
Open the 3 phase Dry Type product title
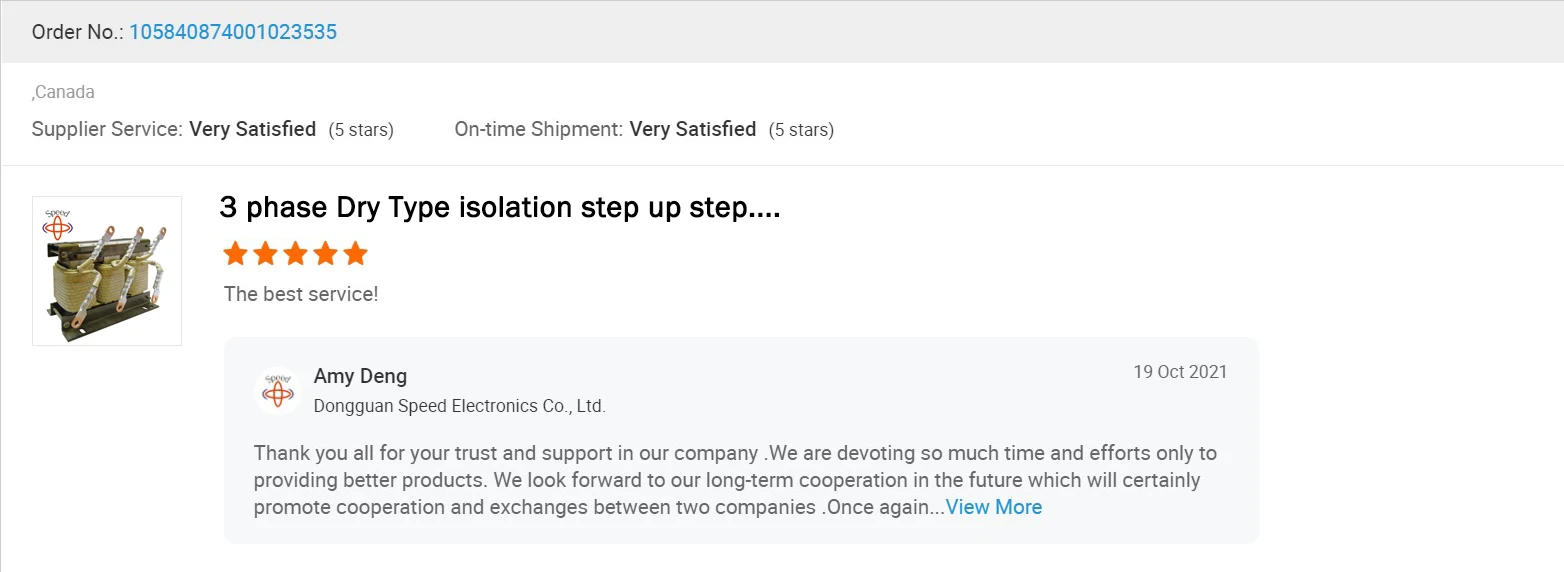click(499, 208)
